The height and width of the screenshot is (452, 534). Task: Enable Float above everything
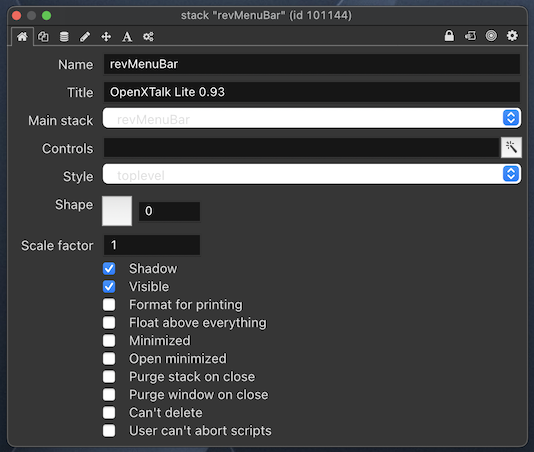(109, 323)
